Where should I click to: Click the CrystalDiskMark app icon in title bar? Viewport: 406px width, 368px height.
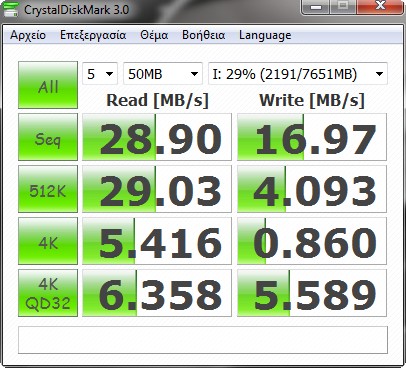(10, 9)
